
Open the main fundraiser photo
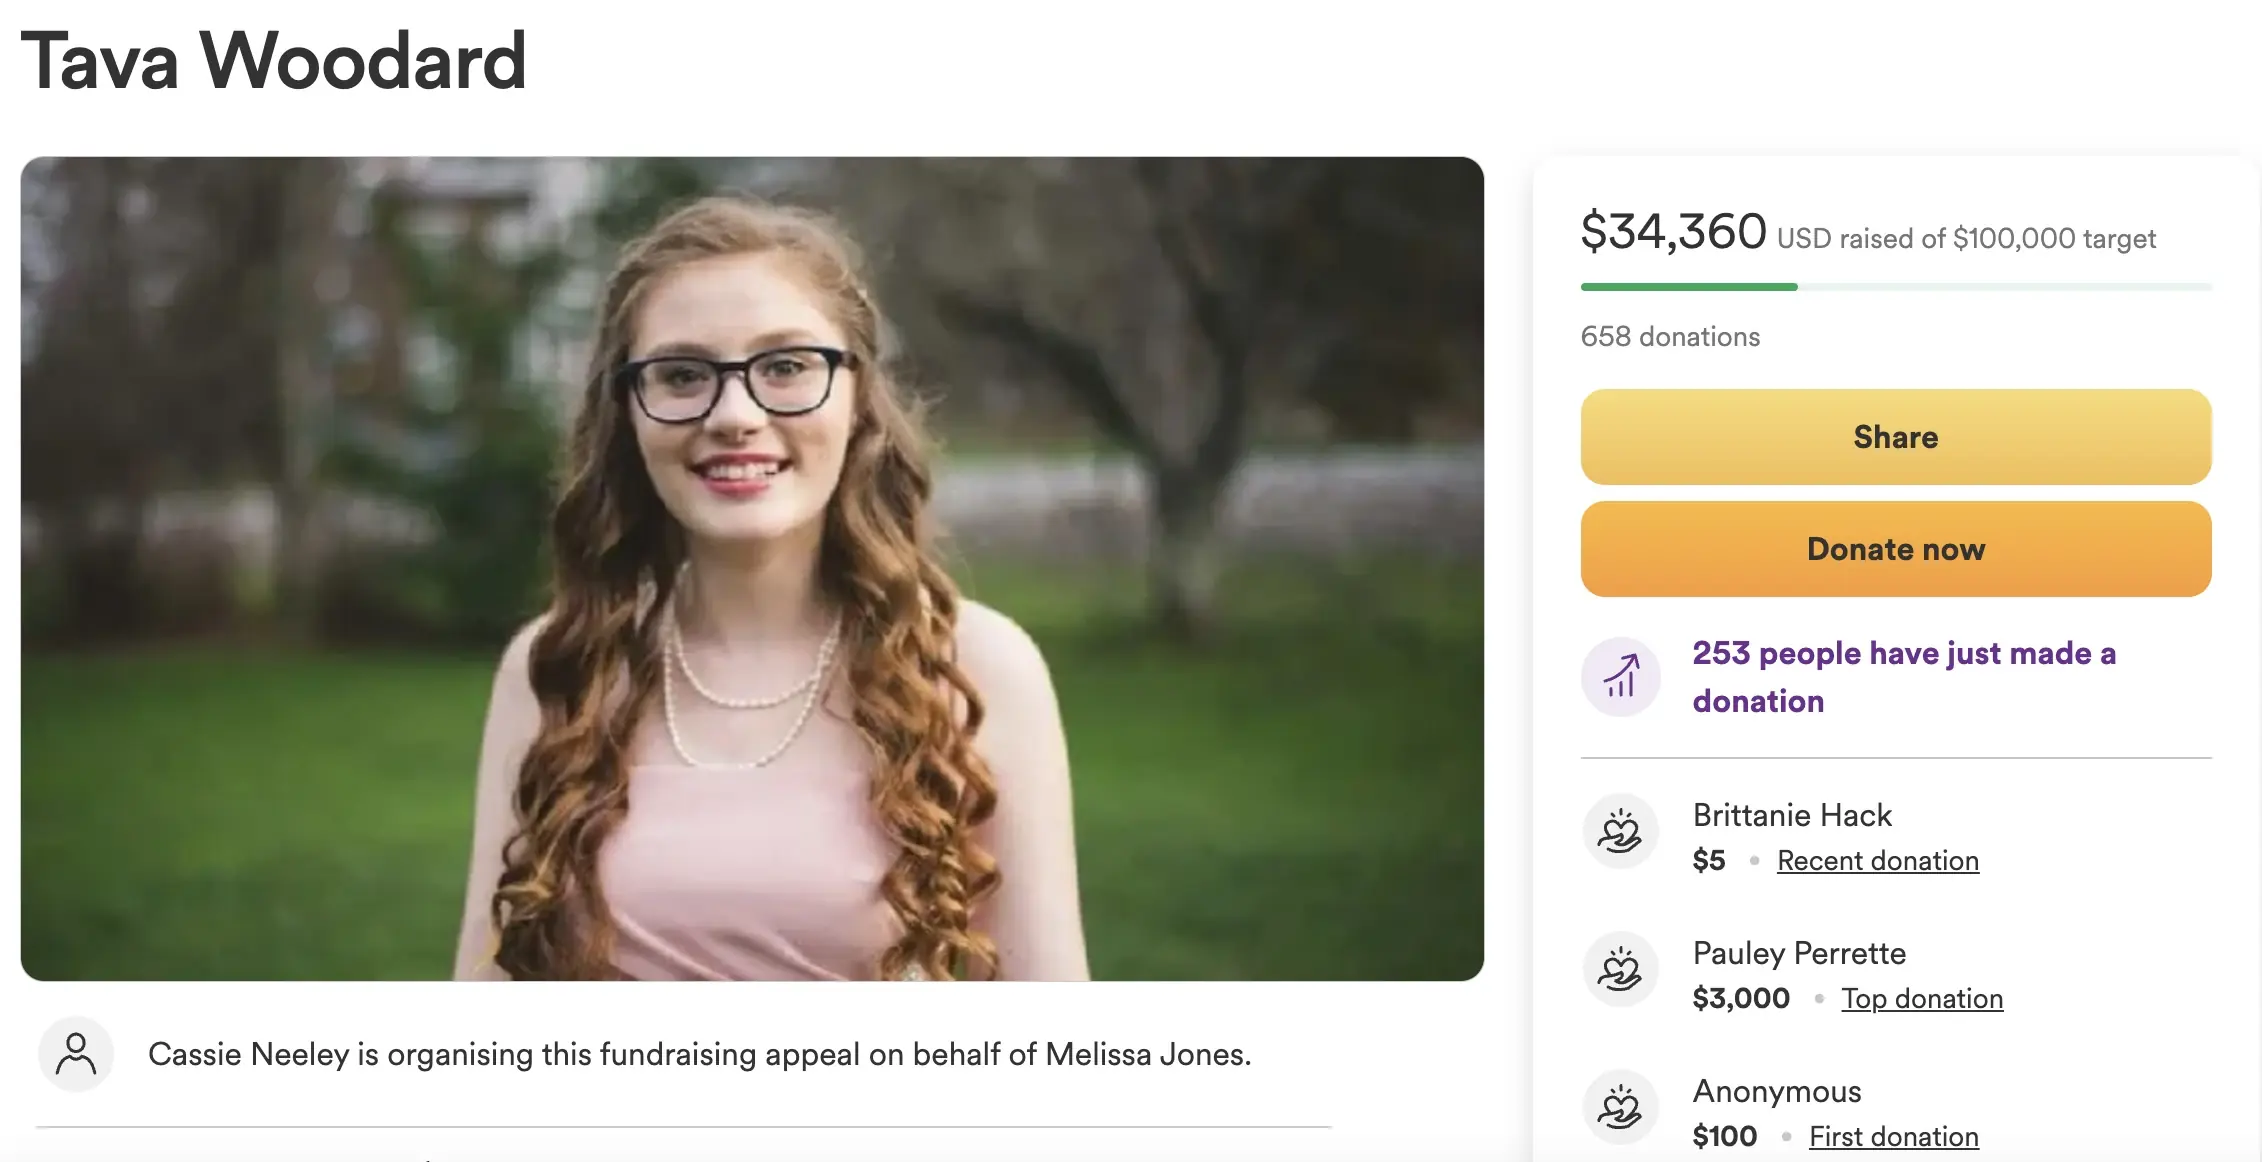[x=752, y=568]
